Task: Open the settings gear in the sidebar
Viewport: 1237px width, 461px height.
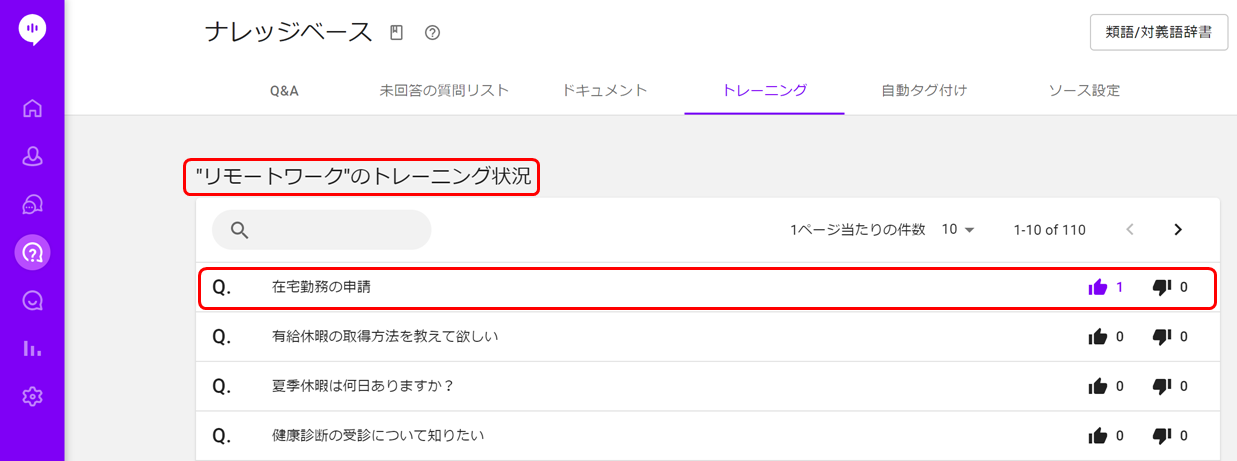Action: coord(32,397)
